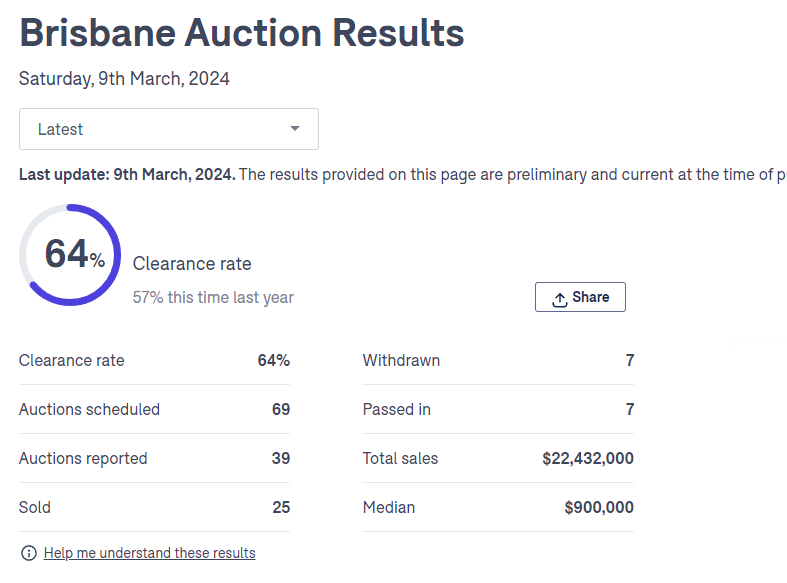The image size is (787, 583).
Task: Click the 'Auctions reported' row label
Action: pyautogui.click(x=83, y=458)
